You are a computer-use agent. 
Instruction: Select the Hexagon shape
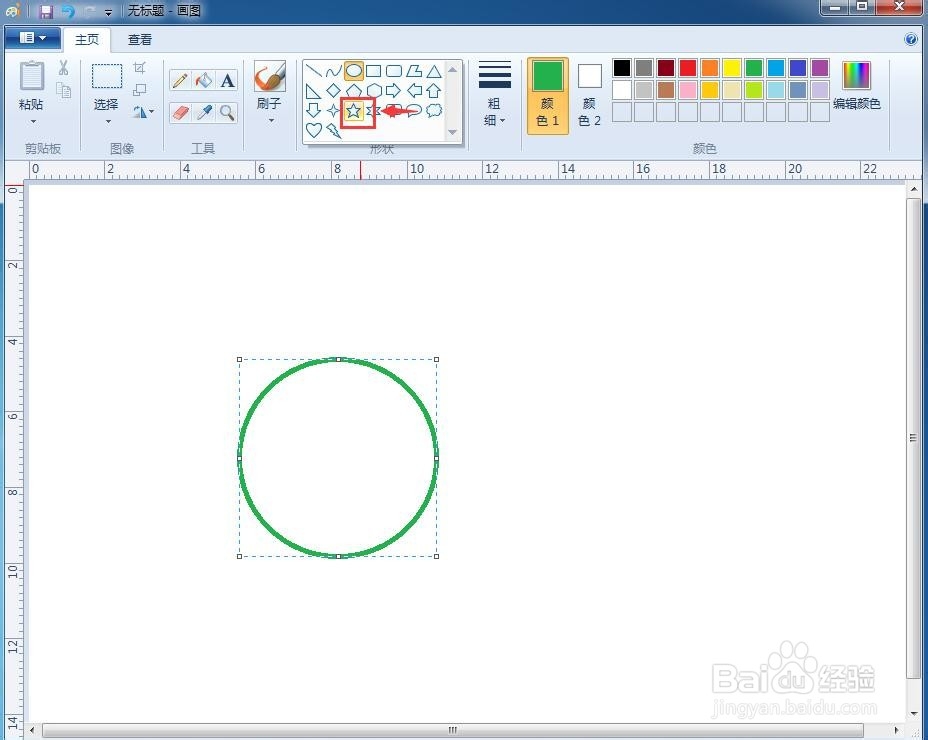click(373, 91)
